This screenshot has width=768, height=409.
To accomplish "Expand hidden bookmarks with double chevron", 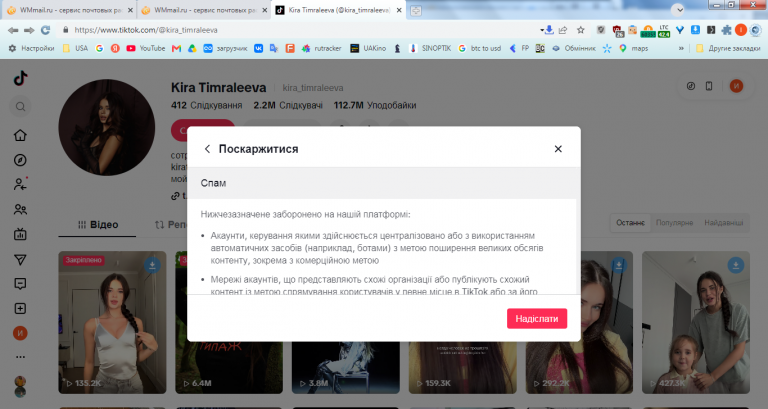I will [681, 48].
